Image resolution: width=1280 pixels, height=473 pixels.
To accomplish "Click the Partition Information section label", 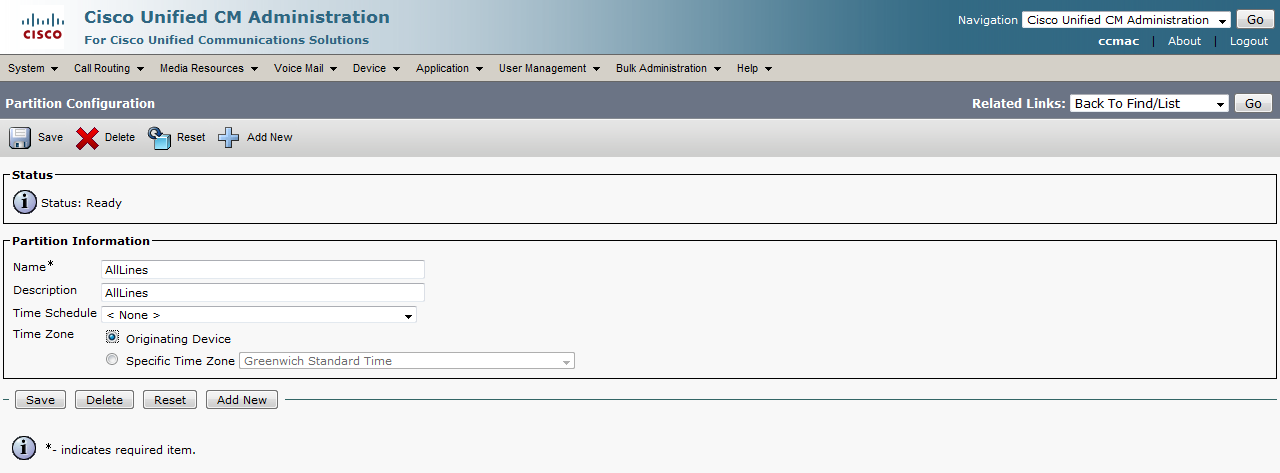I will pyautogui.click(x=81, y=241).
